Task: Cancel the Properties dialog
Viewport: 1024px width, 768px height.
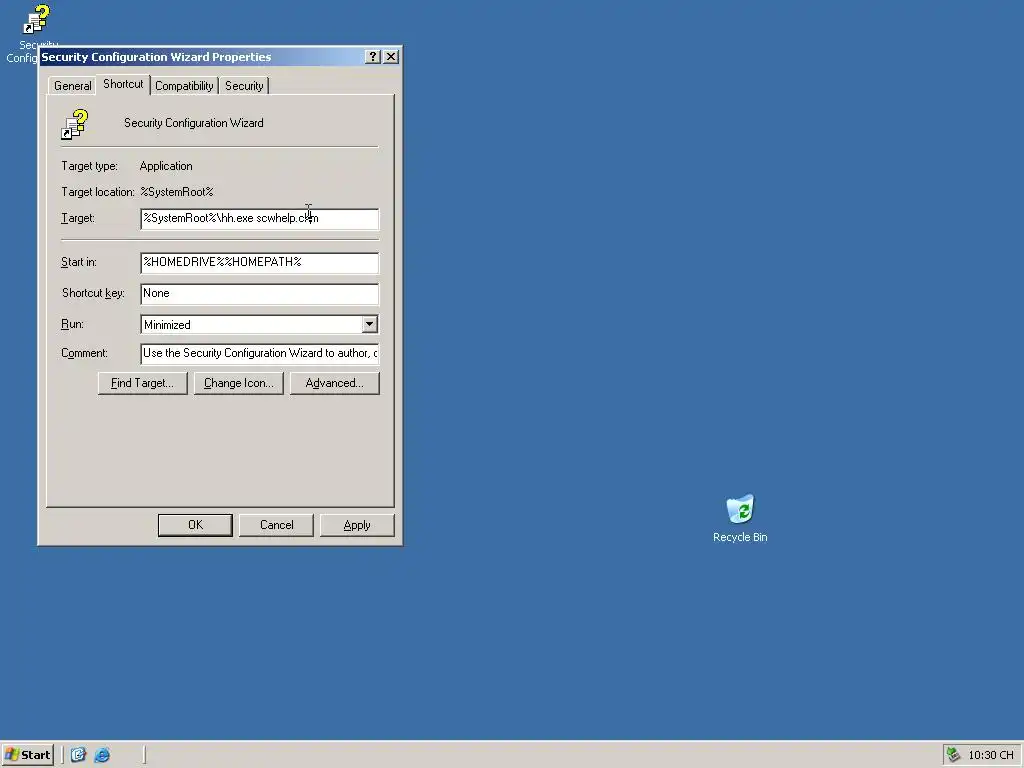Action: (x=276, y=525)
